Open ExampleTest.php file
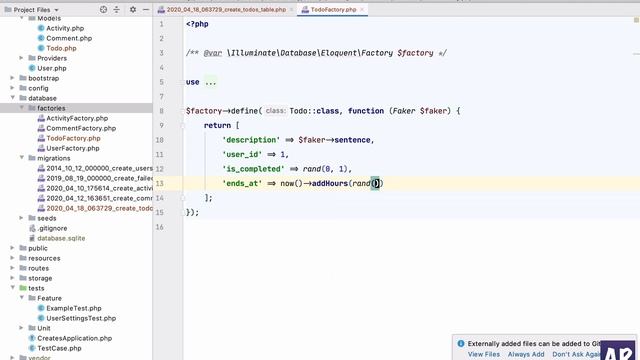The width and height of the screenshot is (640, 360). tap(74, 308)
